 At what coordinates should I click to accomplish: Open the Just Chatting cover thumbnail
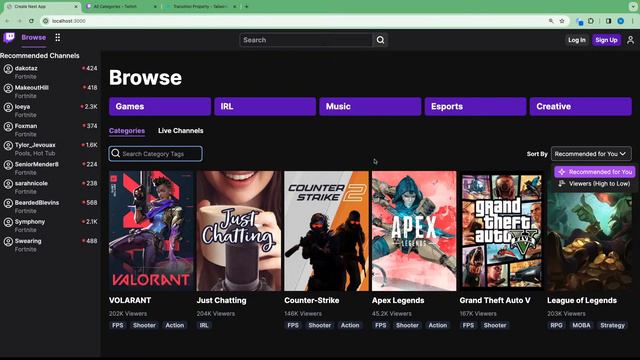(x=239, y=231)
